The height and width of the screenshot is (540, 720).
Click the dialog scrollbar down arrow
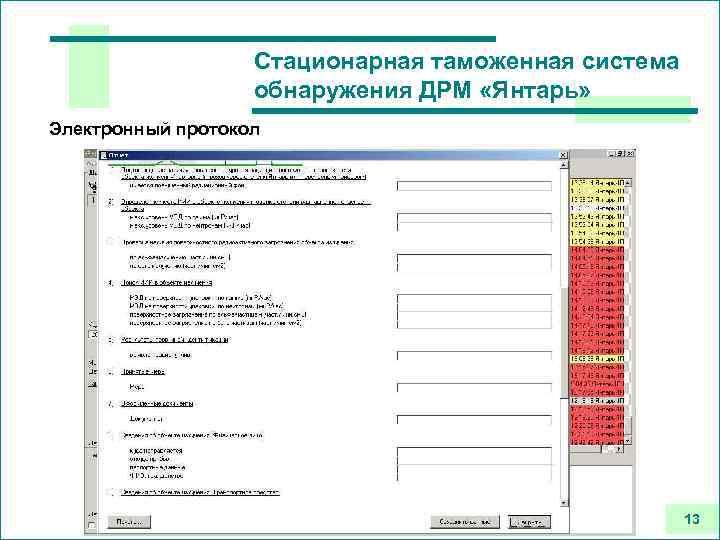564,503
